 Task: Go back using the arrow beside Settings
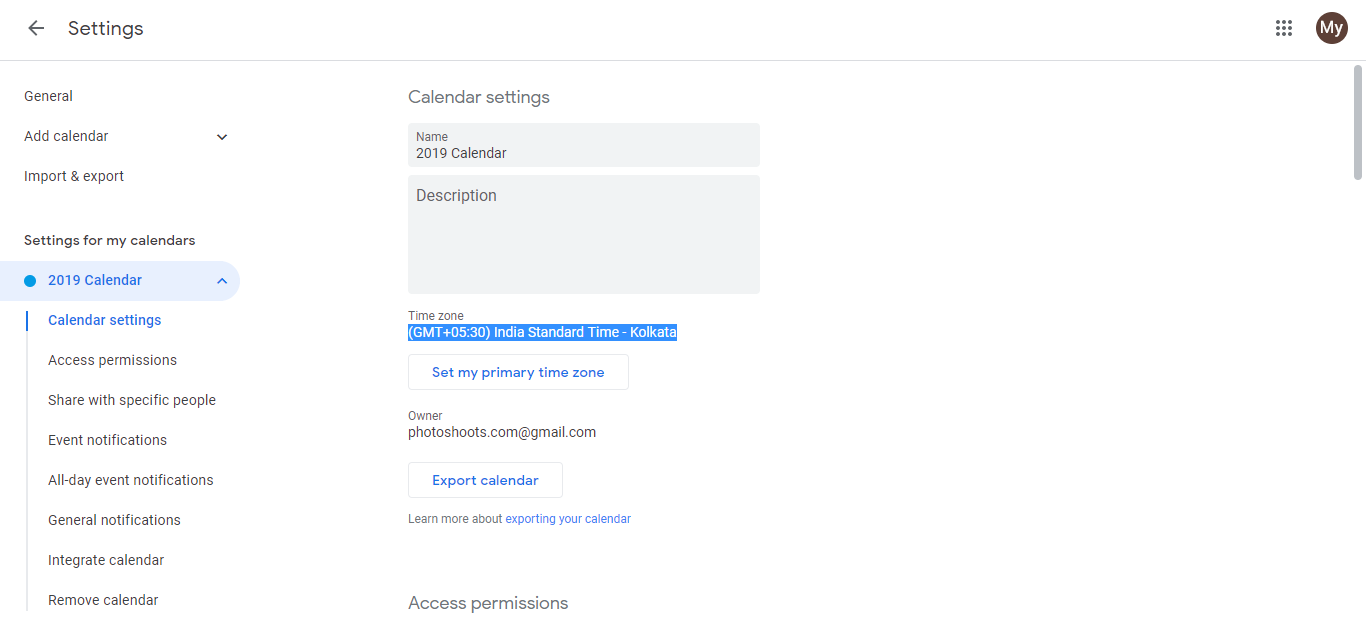coord(36,28)
